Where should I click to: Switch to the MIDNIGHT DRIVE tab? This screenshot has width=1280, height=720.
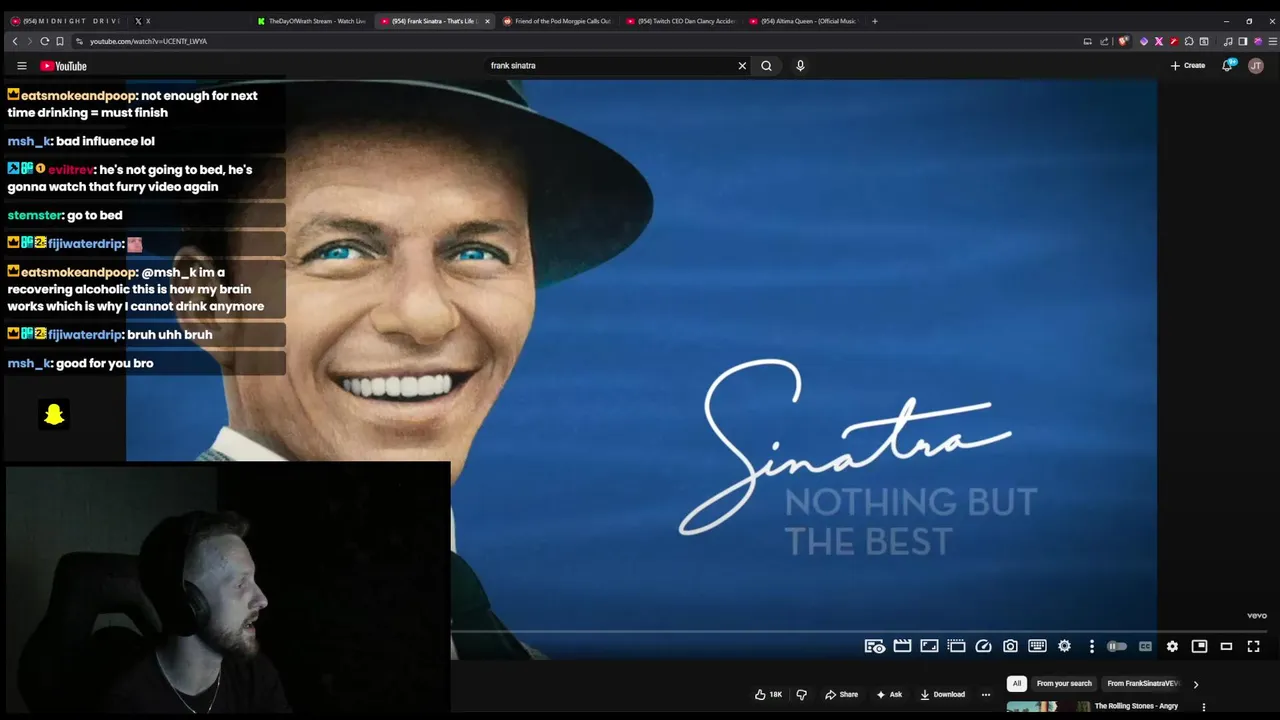tap(66, 21)
